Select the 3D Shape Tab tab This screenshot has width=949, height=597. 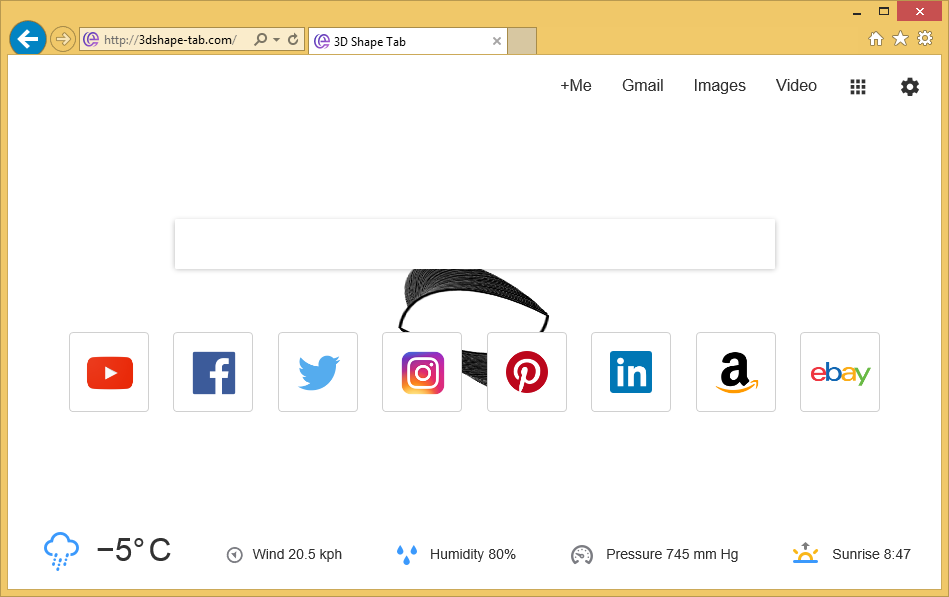click(x=400, y=41)
